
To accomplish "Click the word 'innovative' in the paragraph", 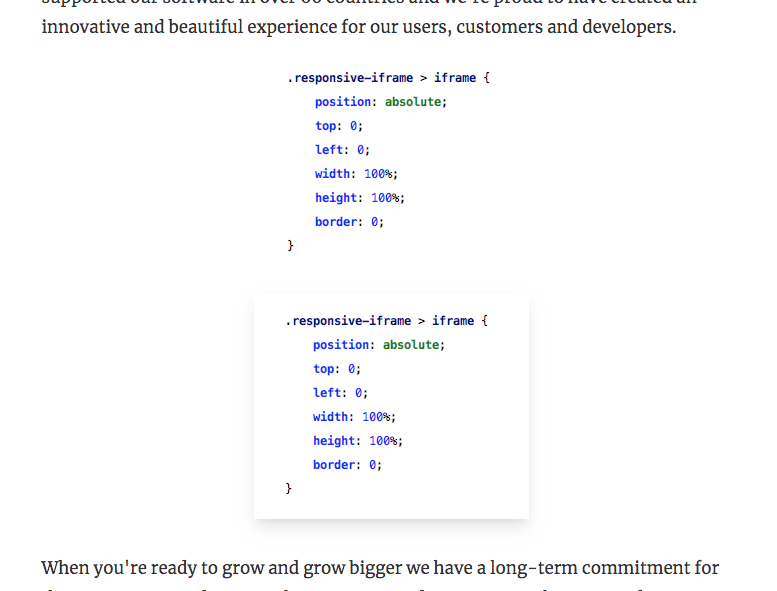I will pos(85,27).
